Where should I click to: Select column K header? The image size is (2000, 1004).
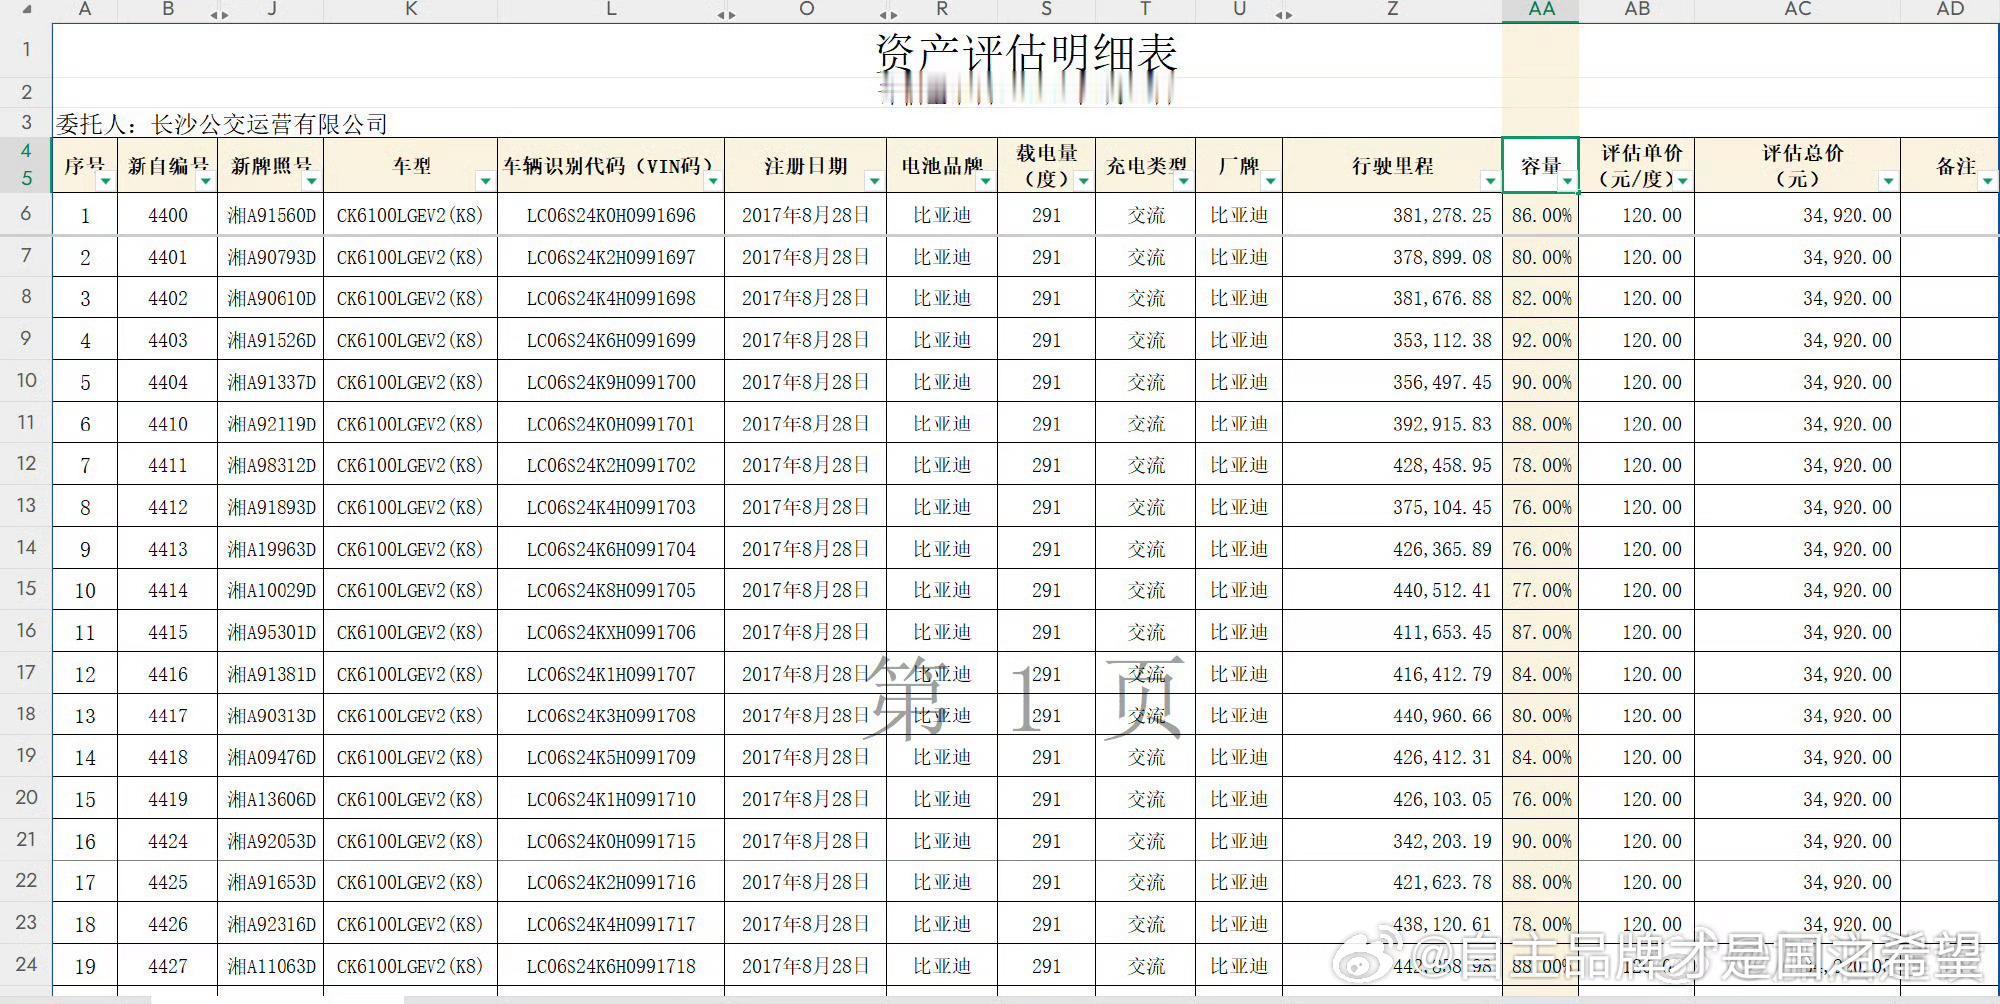[411, 10]
